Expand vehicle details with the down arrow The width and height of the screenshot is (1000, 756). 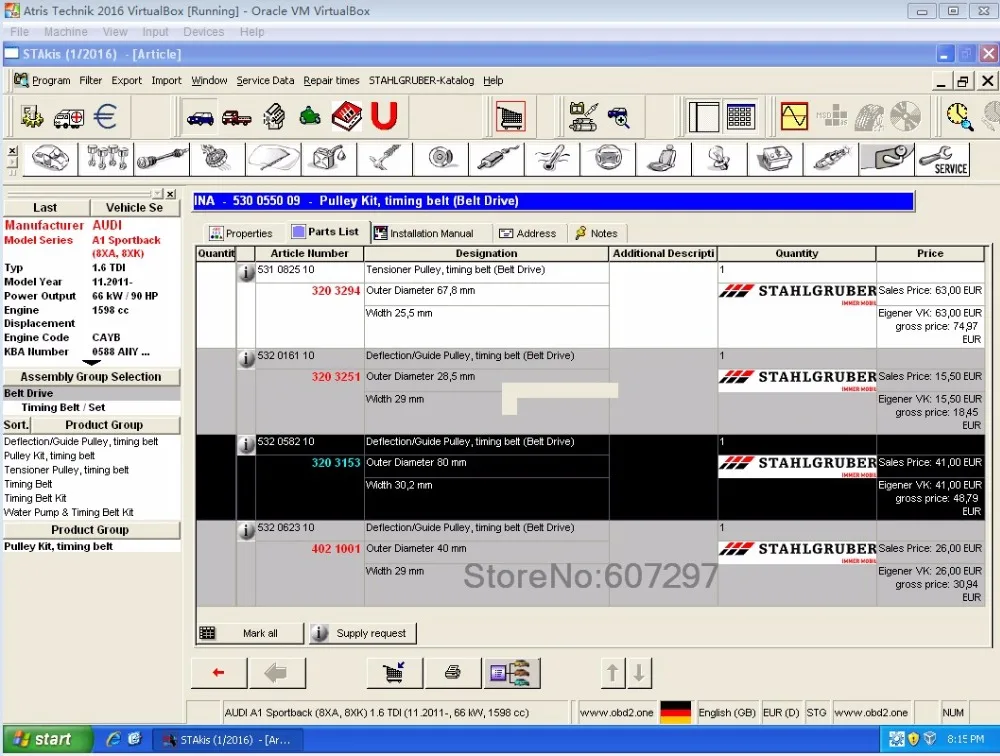click(x=91, y=362)
